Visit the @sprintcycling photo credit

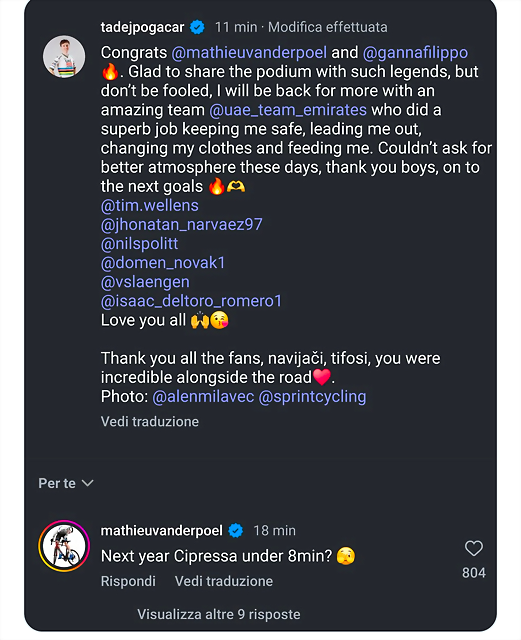[312, 397]
